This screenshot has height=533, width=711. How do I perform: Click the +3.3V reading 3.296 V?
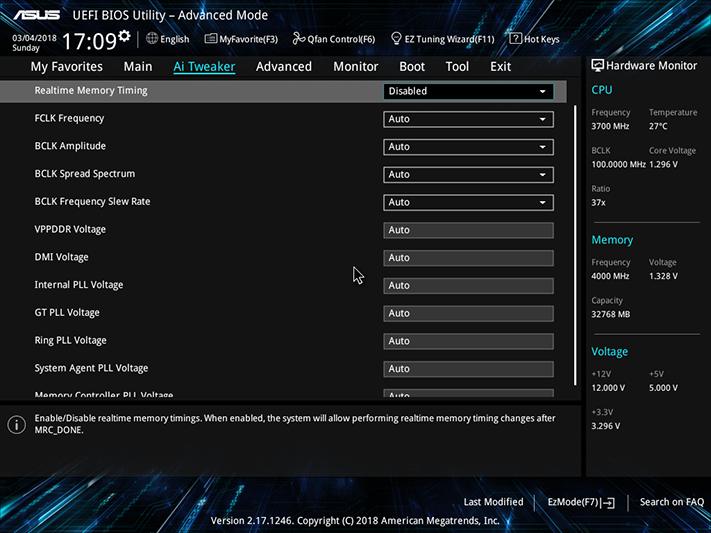(605, 426)
